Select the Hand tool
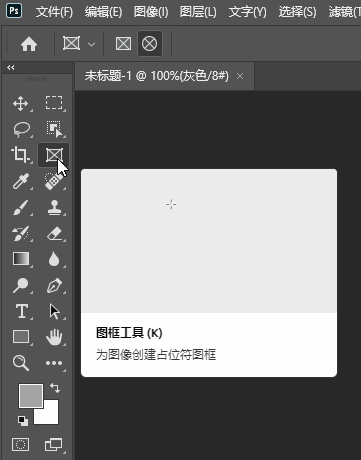The image size is (361, 460). pos(54,337)
